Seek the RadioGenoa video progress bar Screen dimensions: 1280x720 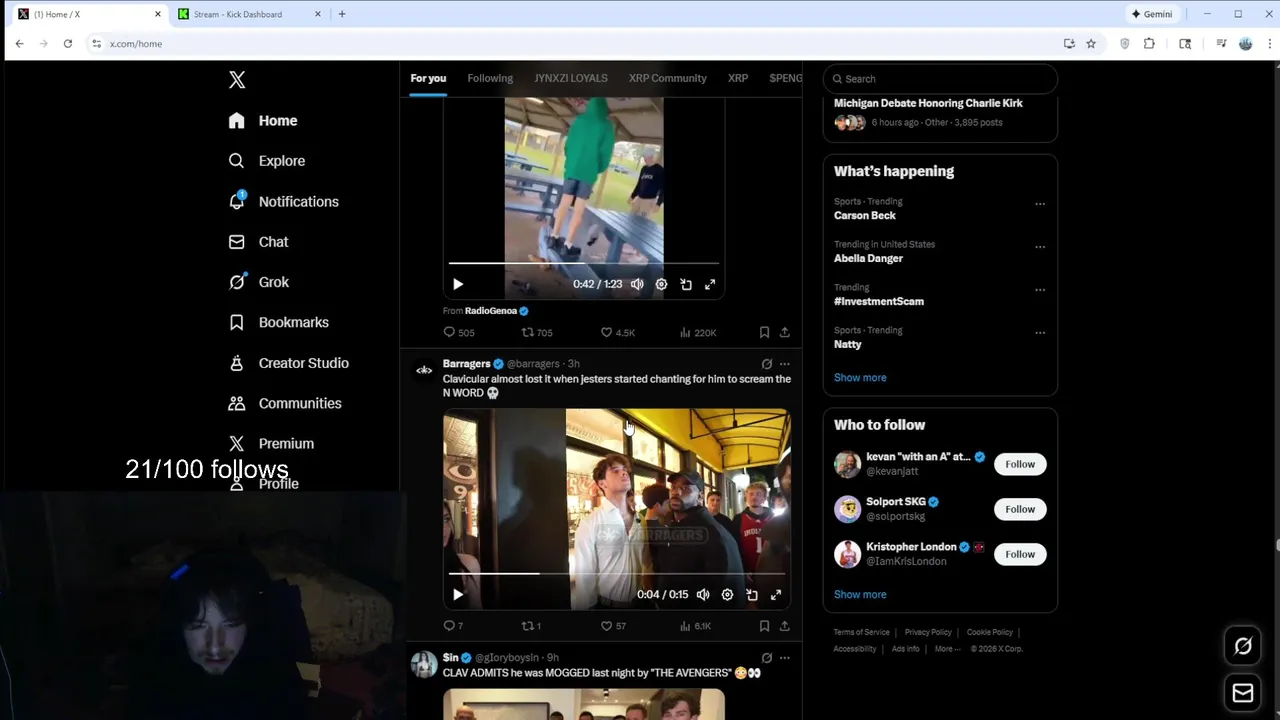[x=584, y=263]
